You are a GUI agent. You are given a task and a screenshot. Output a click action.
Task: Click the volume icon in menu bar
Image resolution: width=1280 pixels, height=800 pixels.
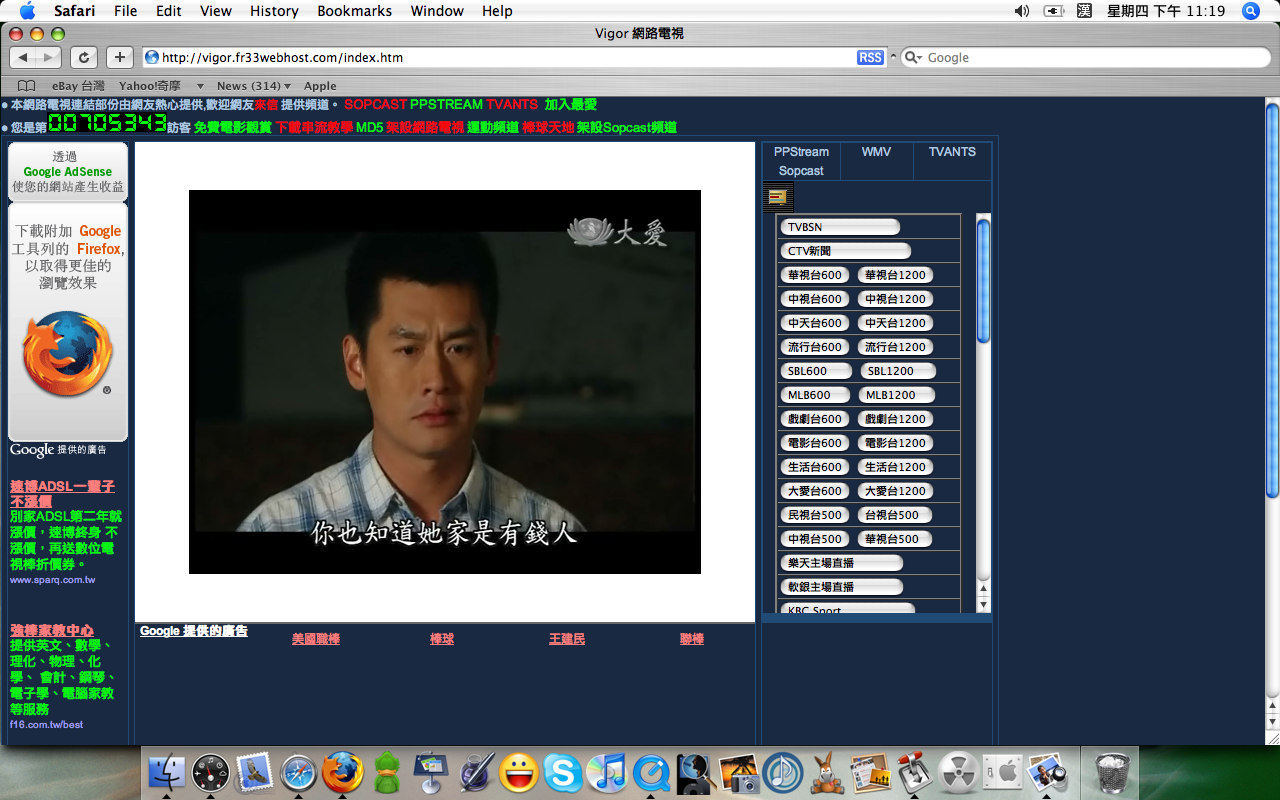pos(1021,11)
